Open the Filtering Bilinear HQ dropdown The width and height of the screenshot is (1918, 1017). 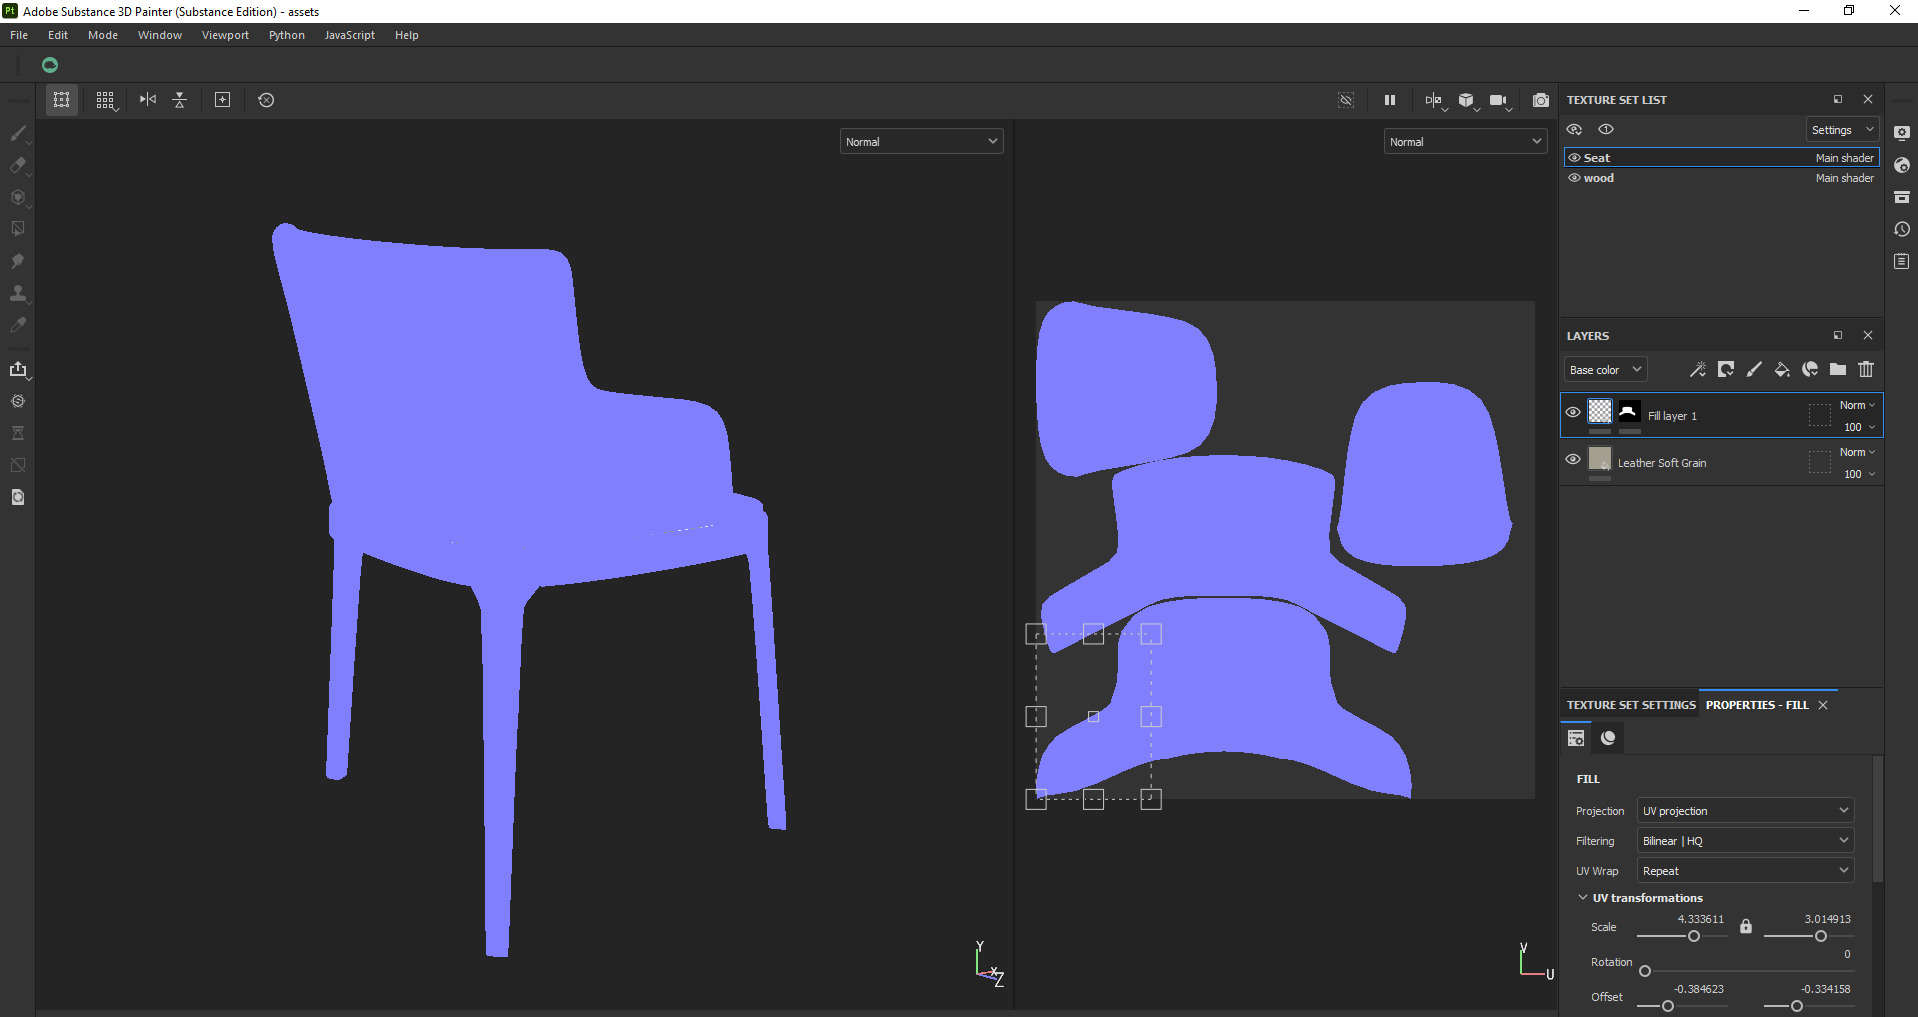[x=1745, y=841]
